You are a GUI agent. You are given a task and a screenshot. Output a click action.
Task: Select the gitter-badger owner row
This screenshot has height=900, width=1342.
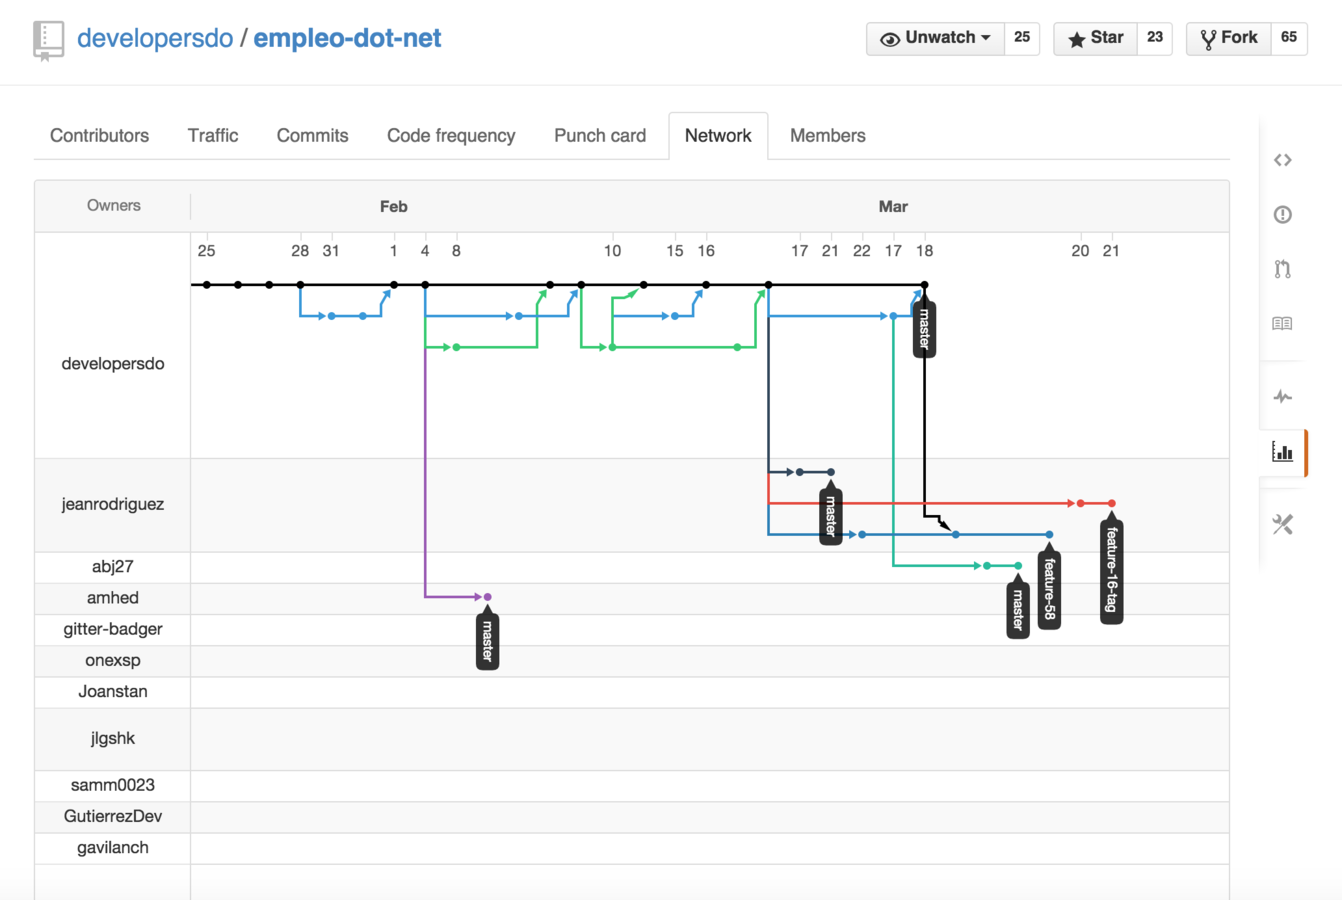pyautogui.click(x=113, y=629)
